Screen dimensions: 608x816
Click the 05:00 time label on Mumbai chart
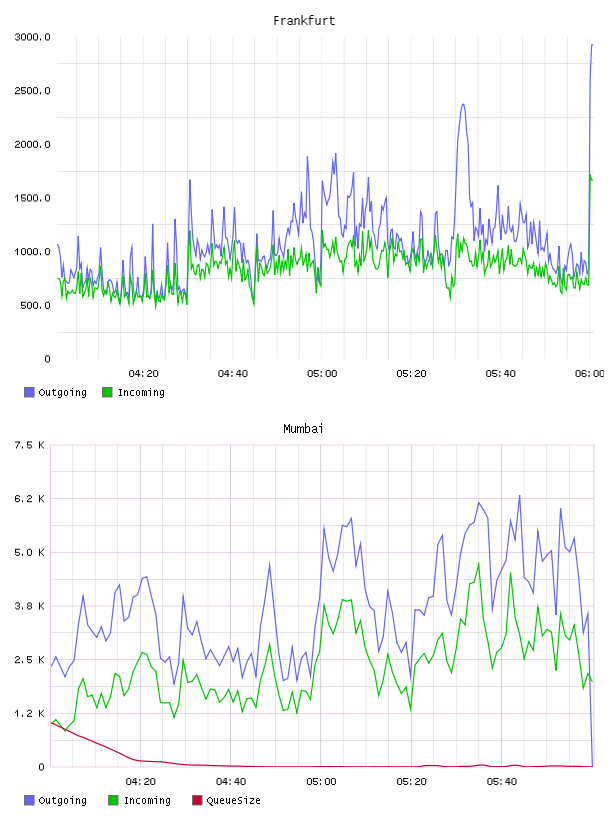(x=321, y=782)
